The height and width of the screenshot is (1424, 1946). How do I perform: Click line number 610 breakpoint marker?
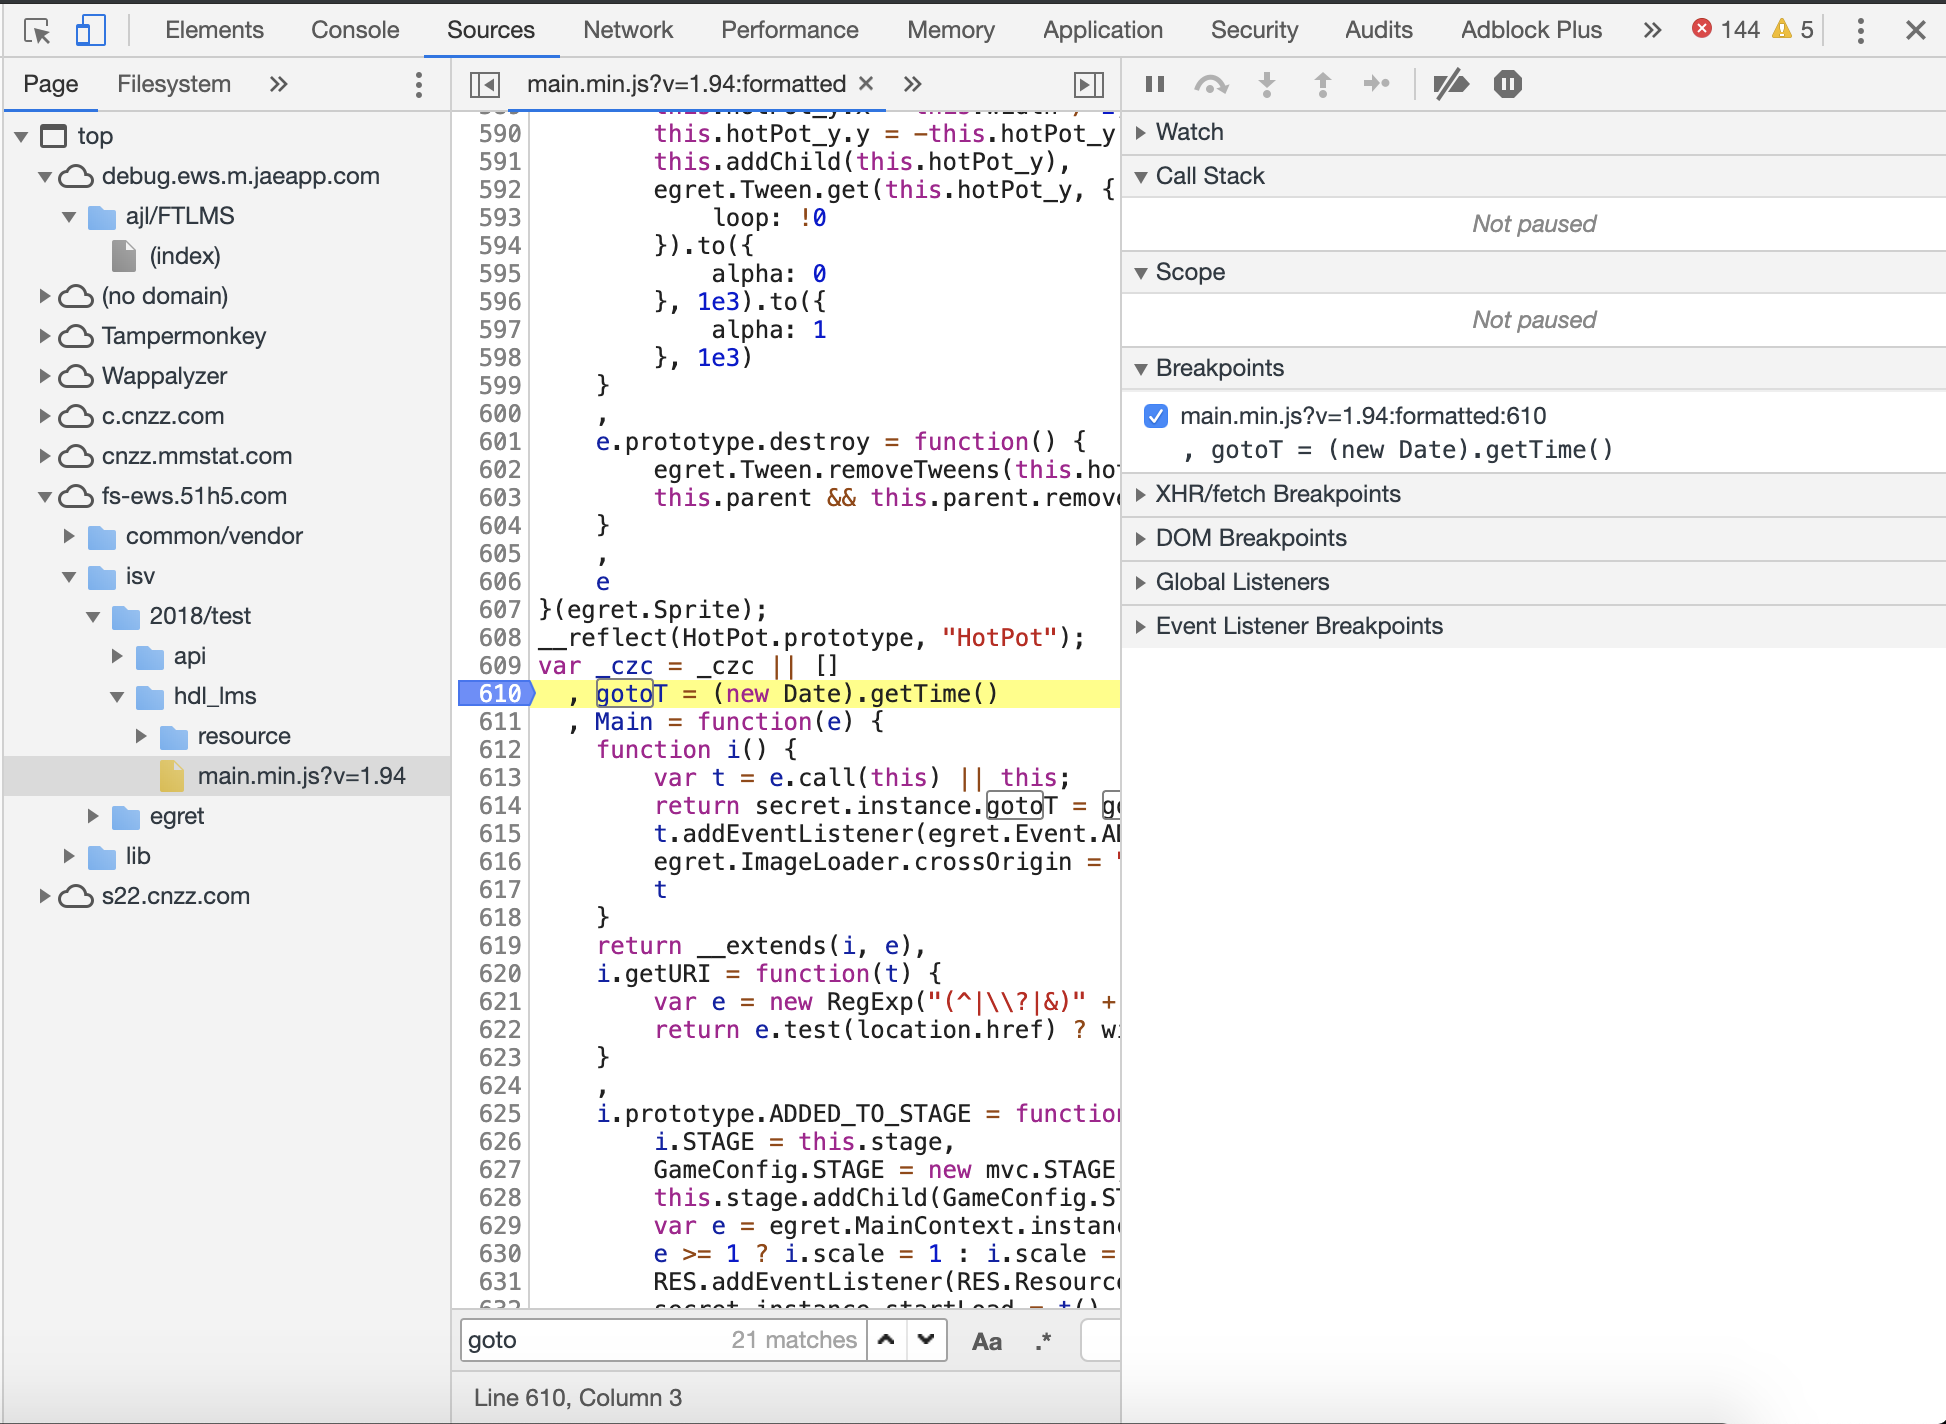click(497, 693)
